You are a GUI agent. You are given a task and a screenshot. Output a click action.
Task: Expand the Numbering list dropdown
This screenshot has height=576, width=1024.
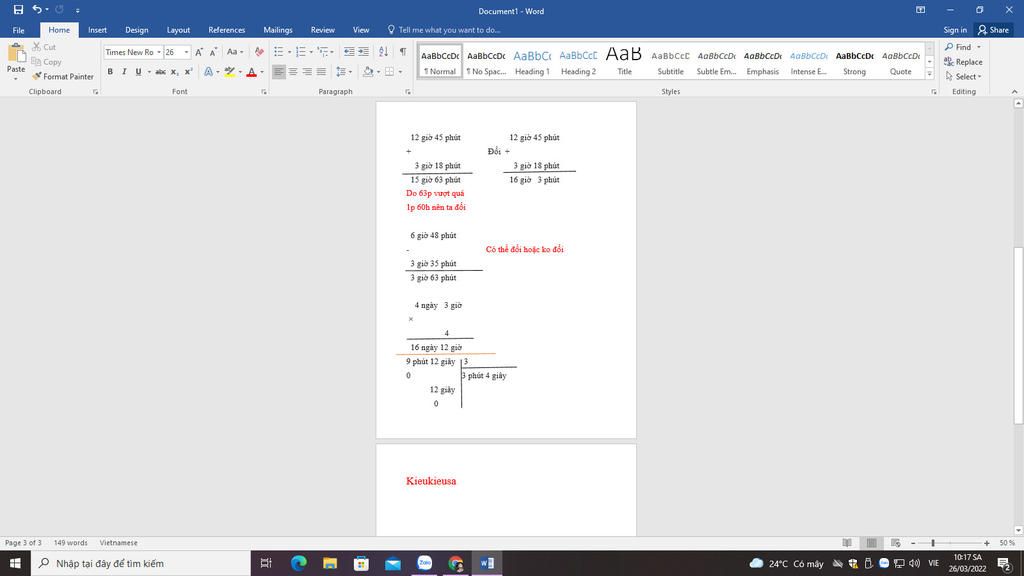coord(311,52)
